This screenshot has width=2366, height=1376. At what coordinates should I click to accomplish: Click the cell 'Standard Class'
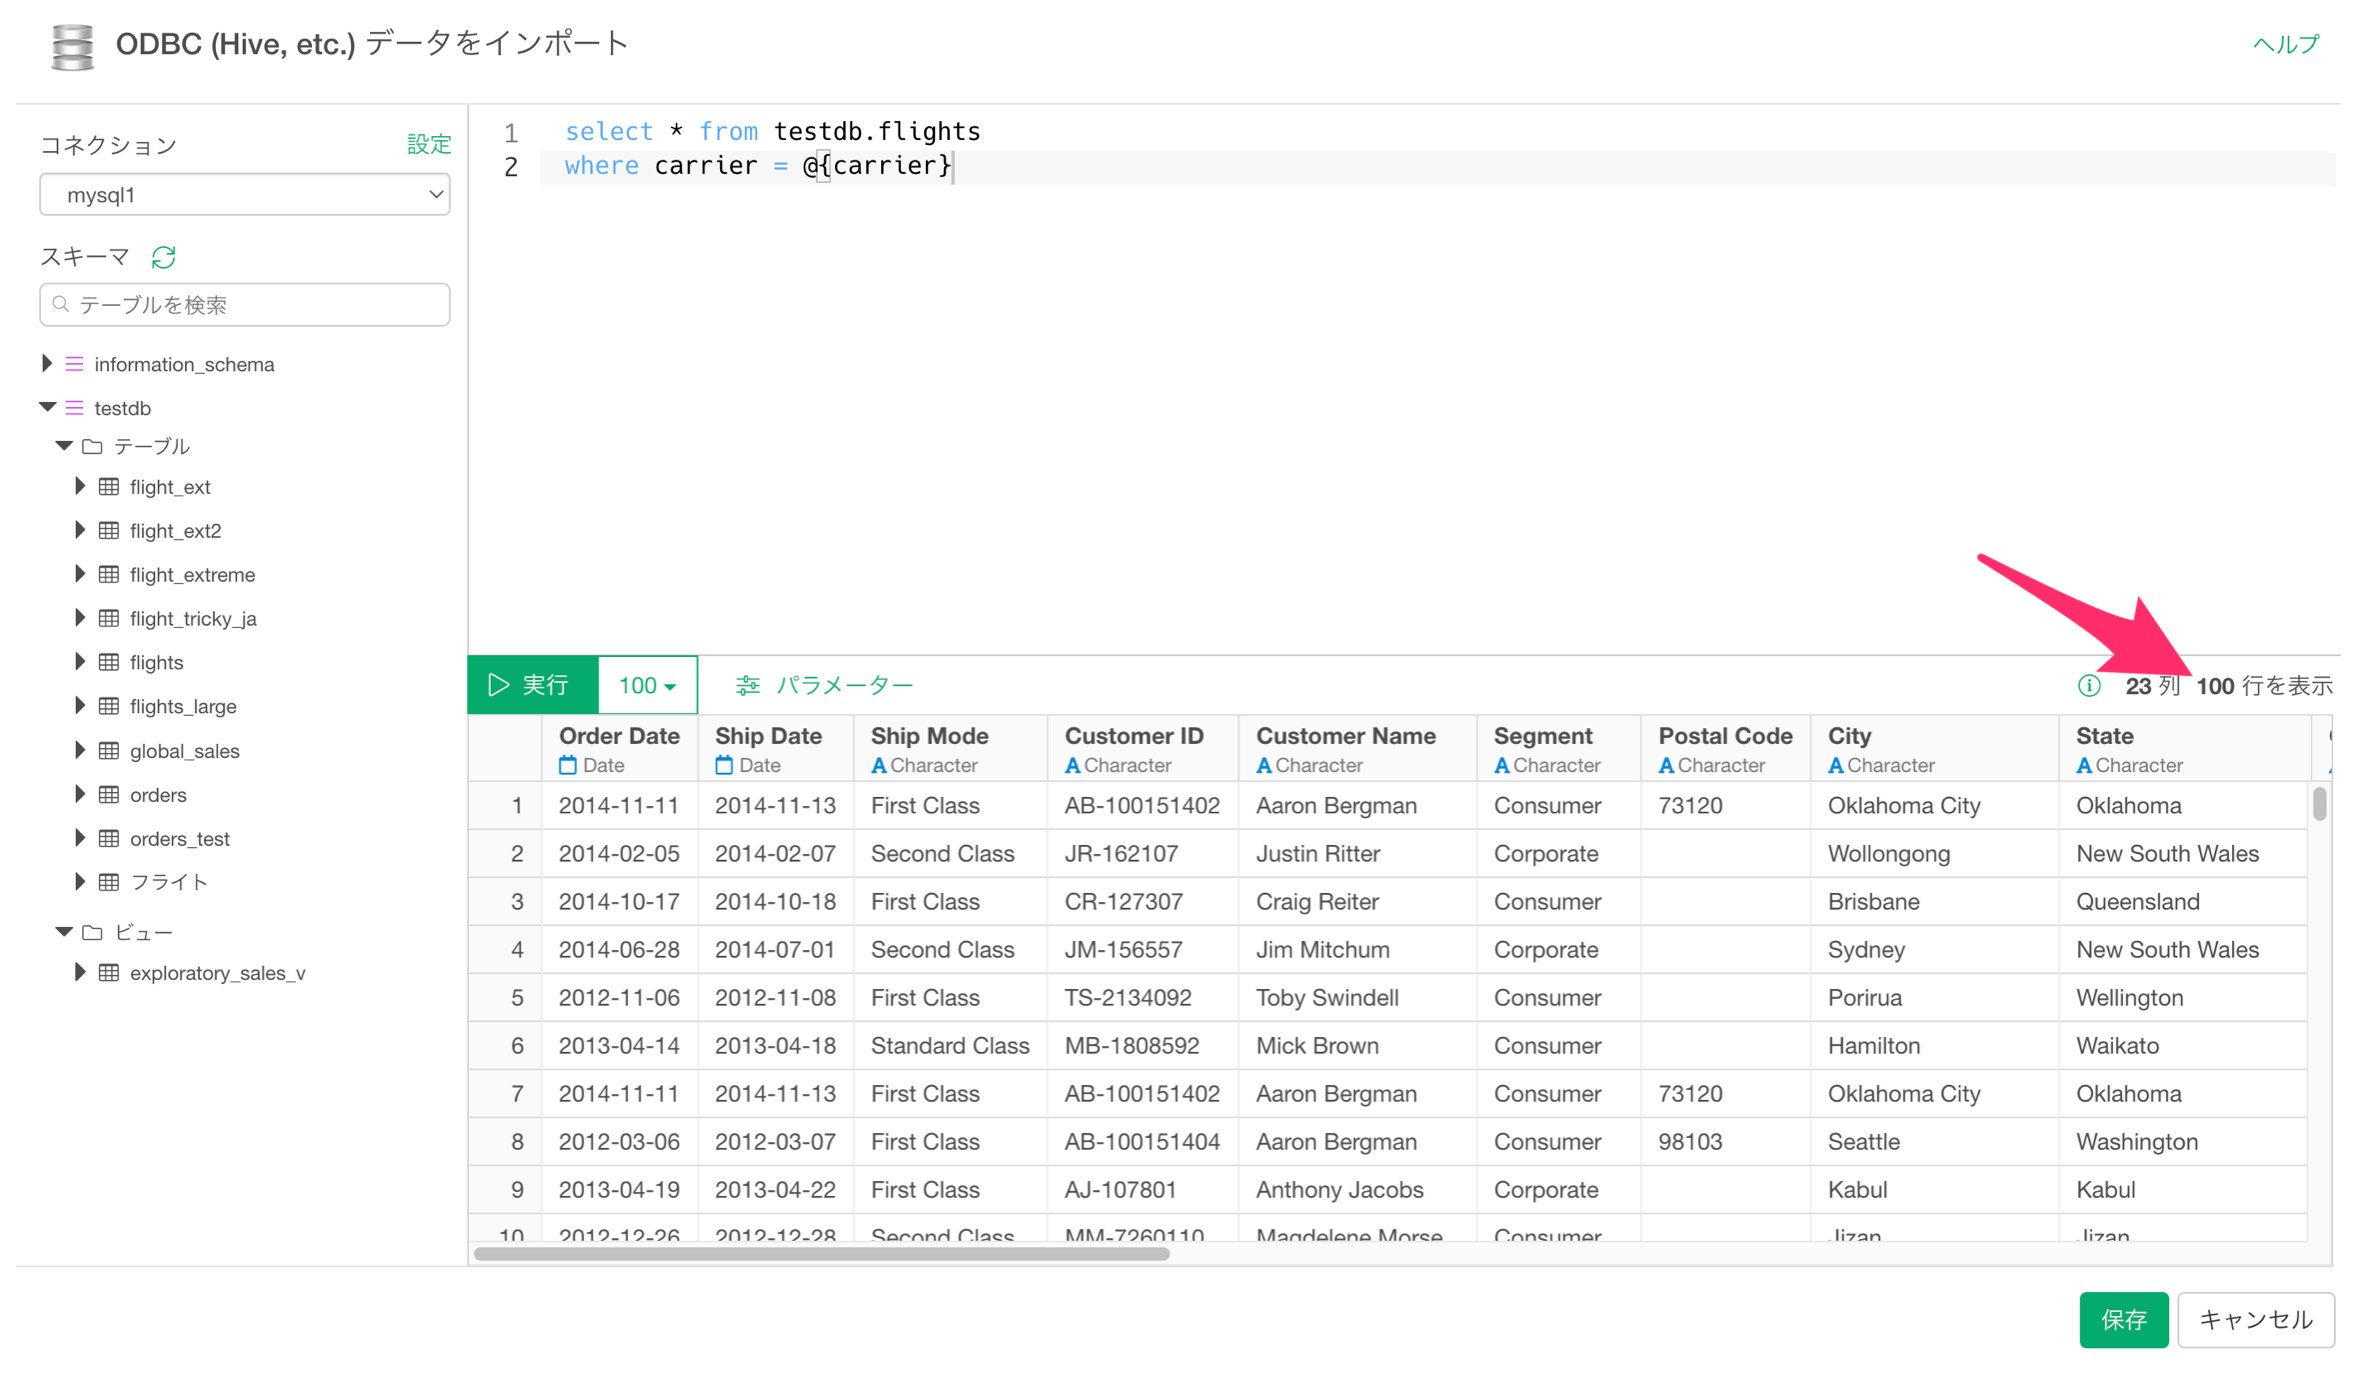point(950,1046)
